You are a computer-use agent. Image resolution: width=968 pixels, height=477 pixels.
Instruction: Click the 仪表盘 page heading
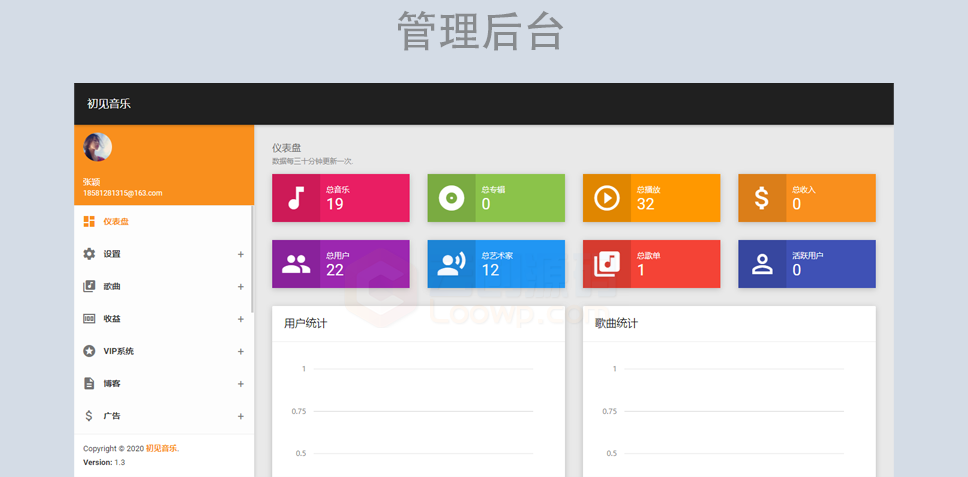(x=286, y=148)
